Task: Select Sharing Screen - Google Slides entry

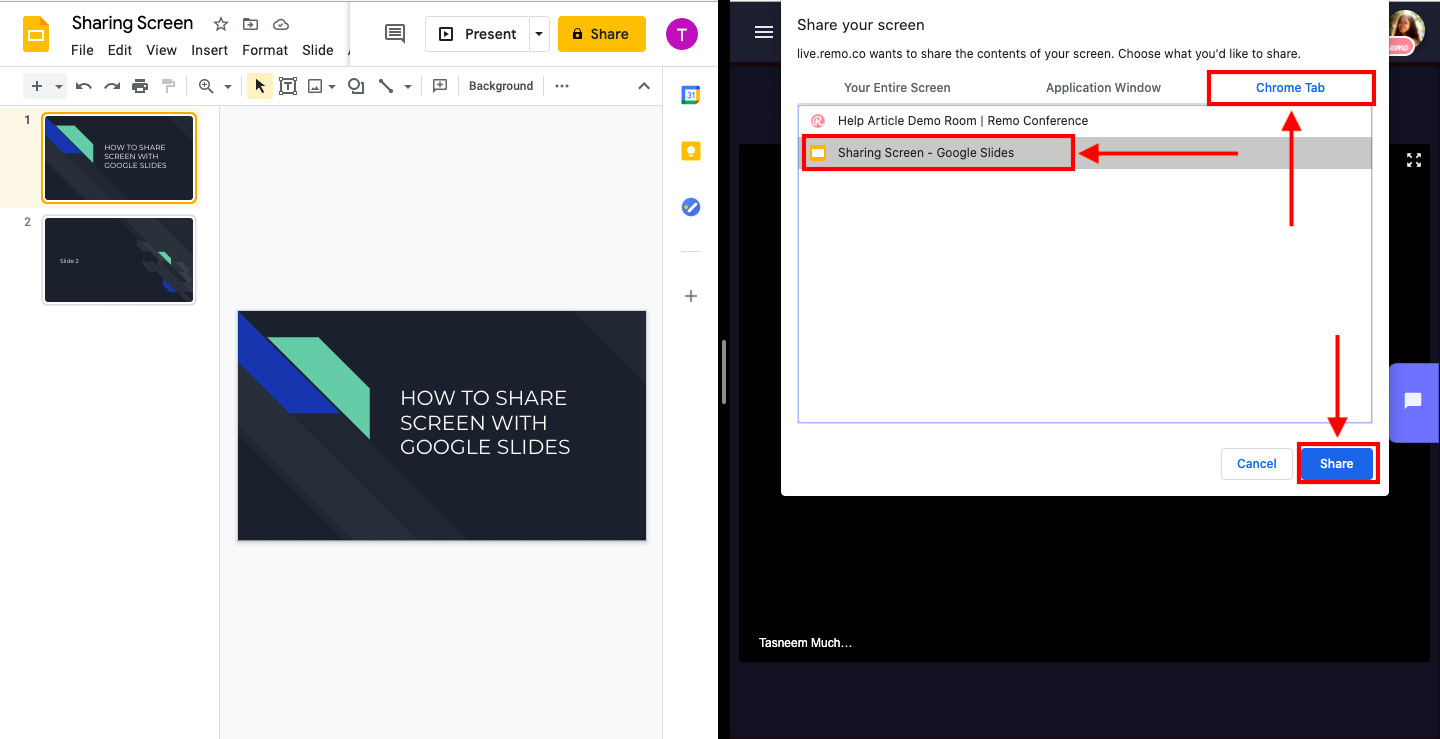Action: [x=1085, y=153]
